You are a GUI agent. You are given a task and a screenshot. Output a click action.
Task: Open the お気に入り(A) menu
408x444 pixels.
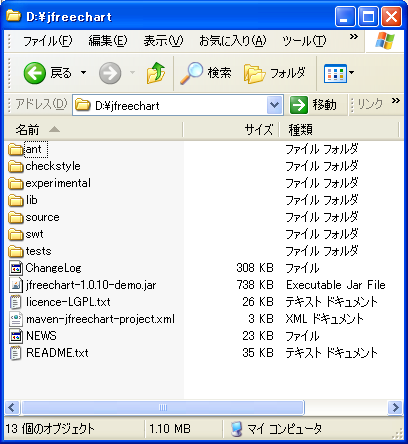[233, 41]
